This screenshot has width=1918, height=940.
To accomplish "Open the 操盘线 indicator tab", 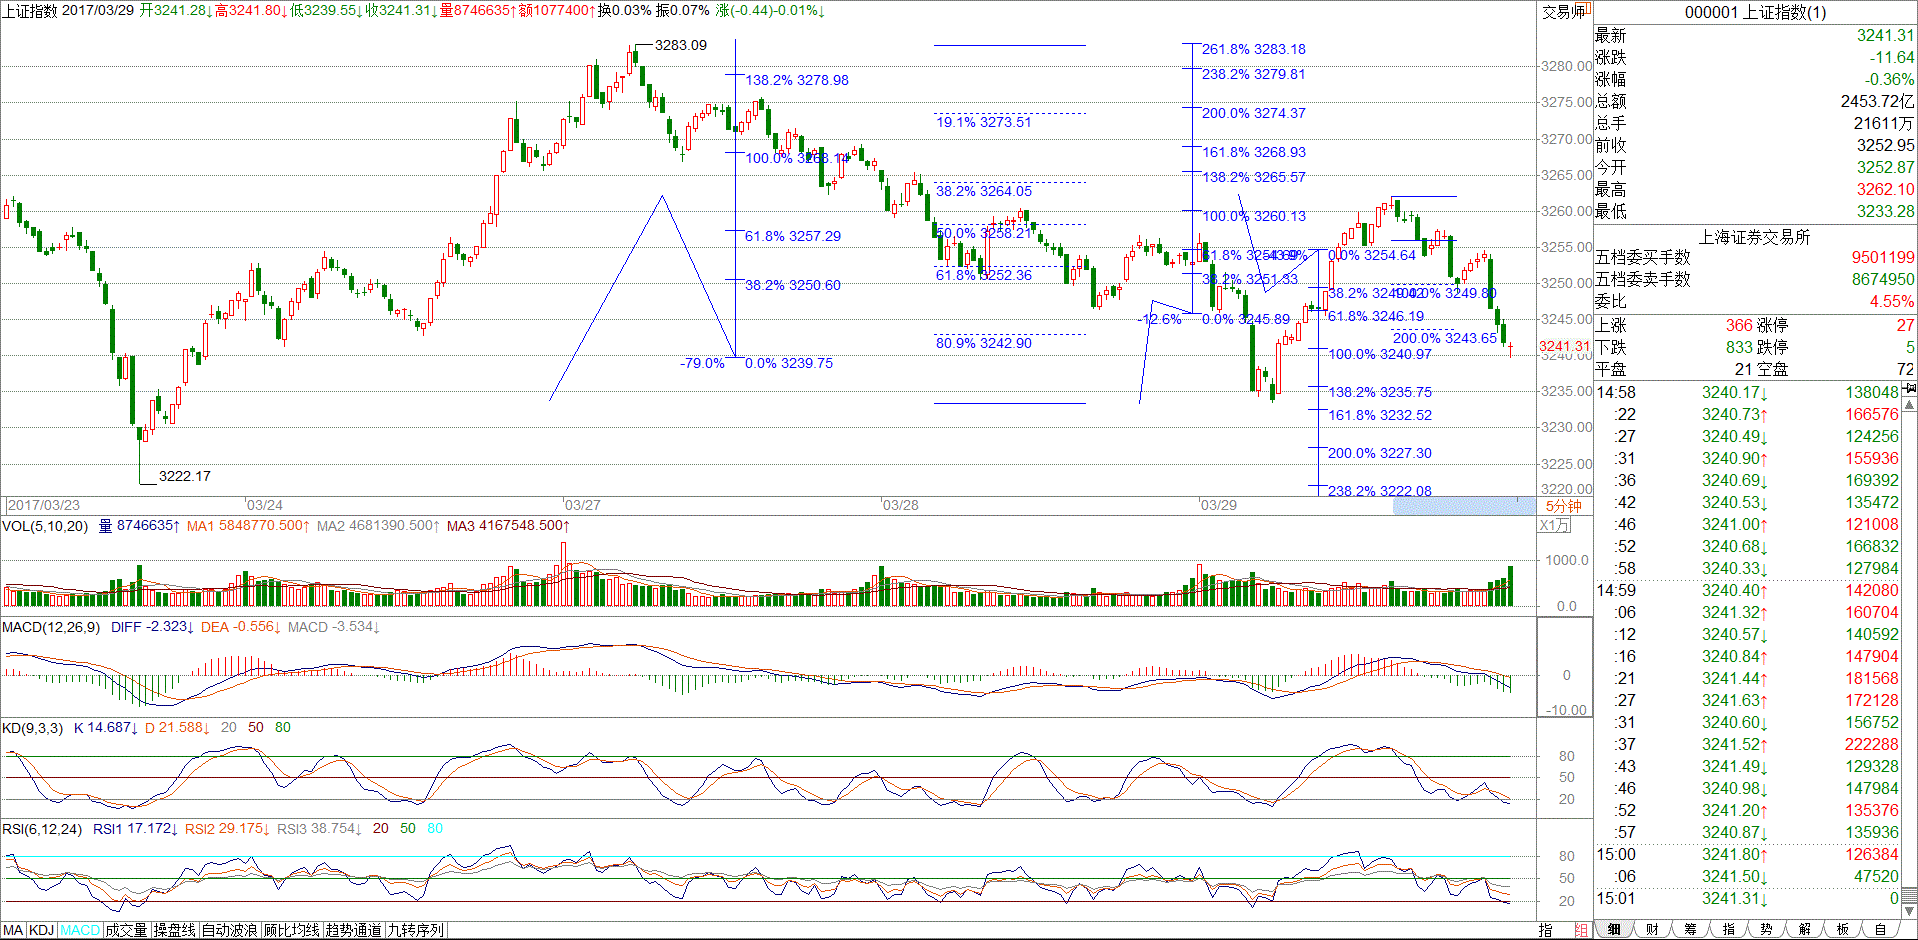I will pyautogui.click(x=174, y=930).
